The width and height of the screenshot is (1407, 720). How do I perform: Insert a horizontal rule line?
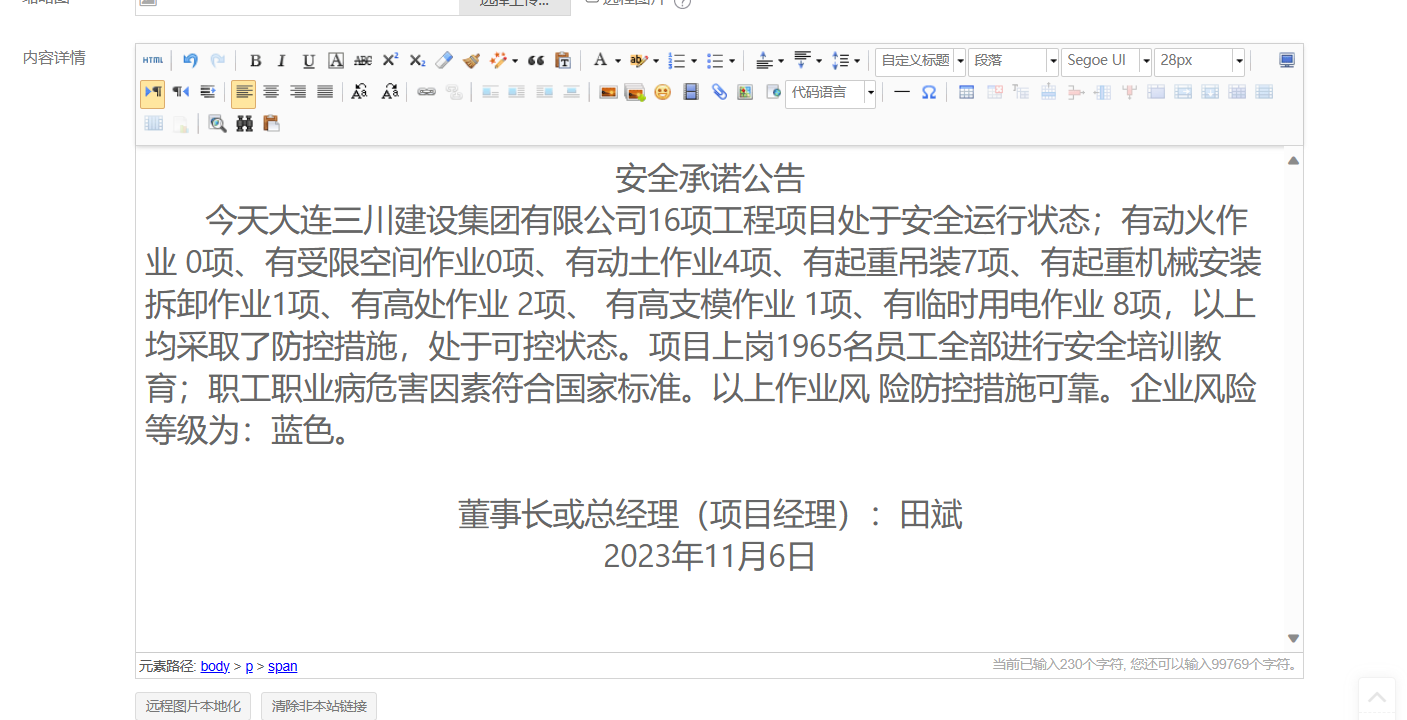pyautogui.click(x=902, y=92)
